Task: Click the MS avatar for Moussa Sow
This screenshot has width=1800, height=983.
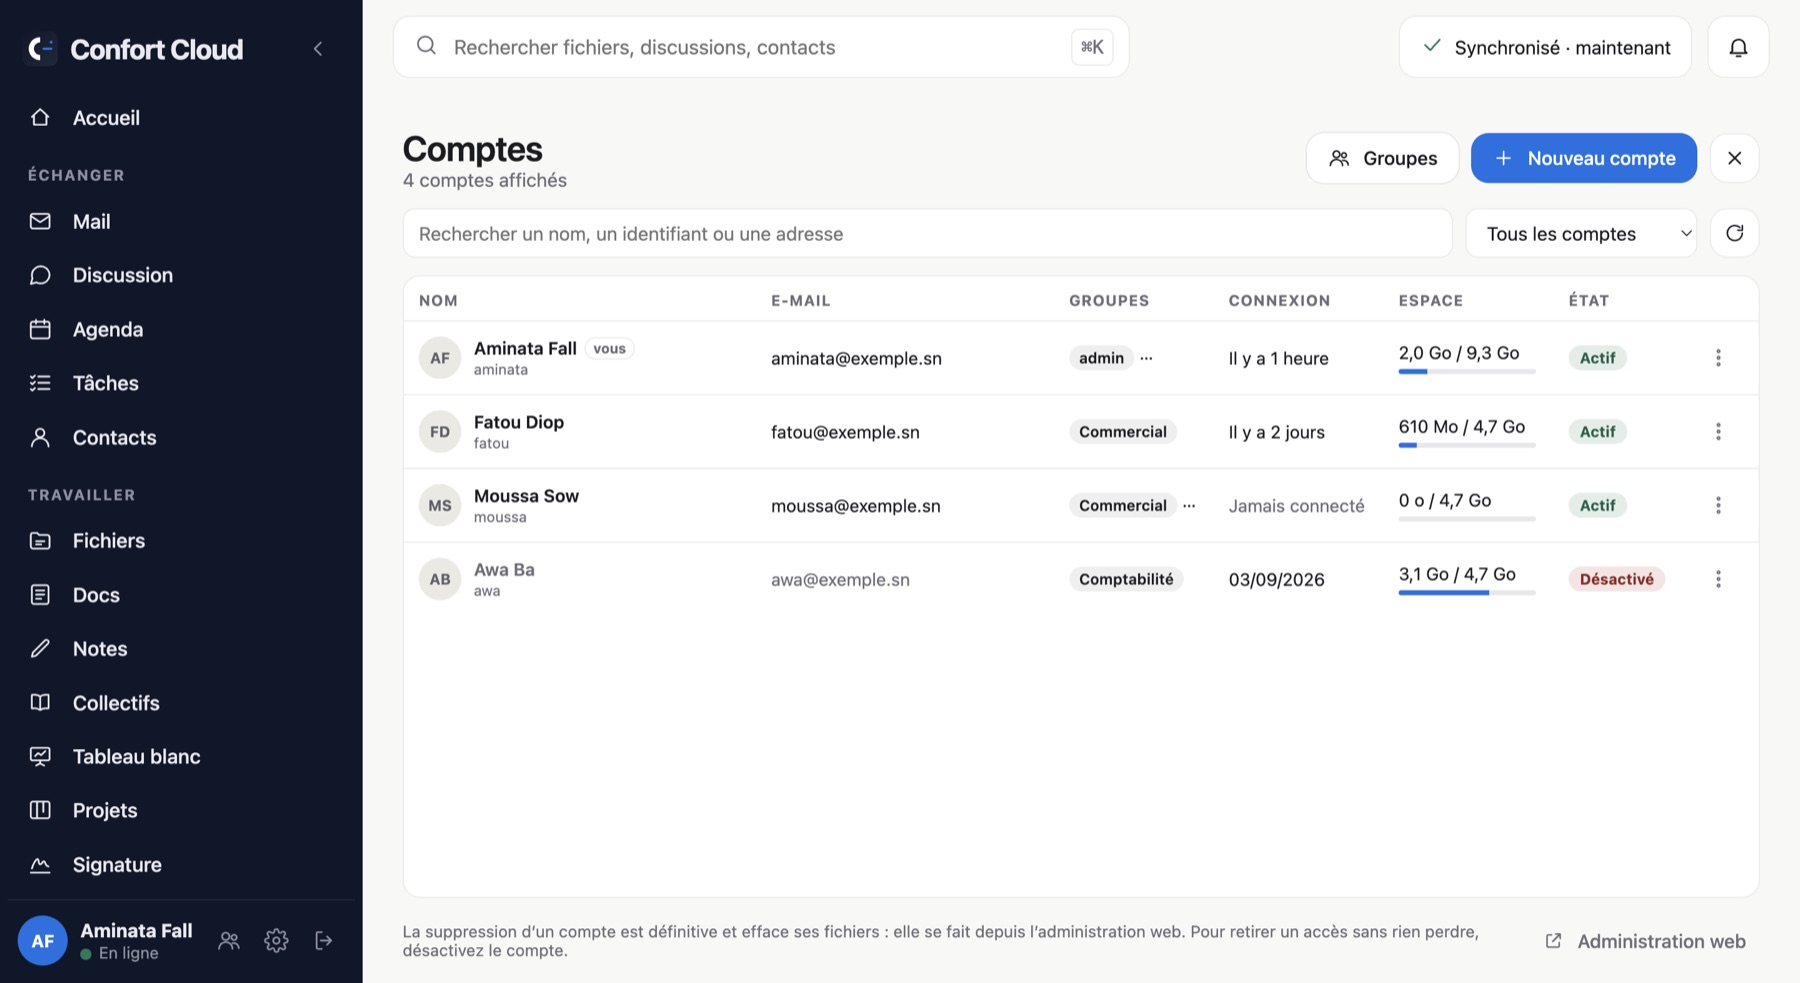Action: (x=440, y=506)
